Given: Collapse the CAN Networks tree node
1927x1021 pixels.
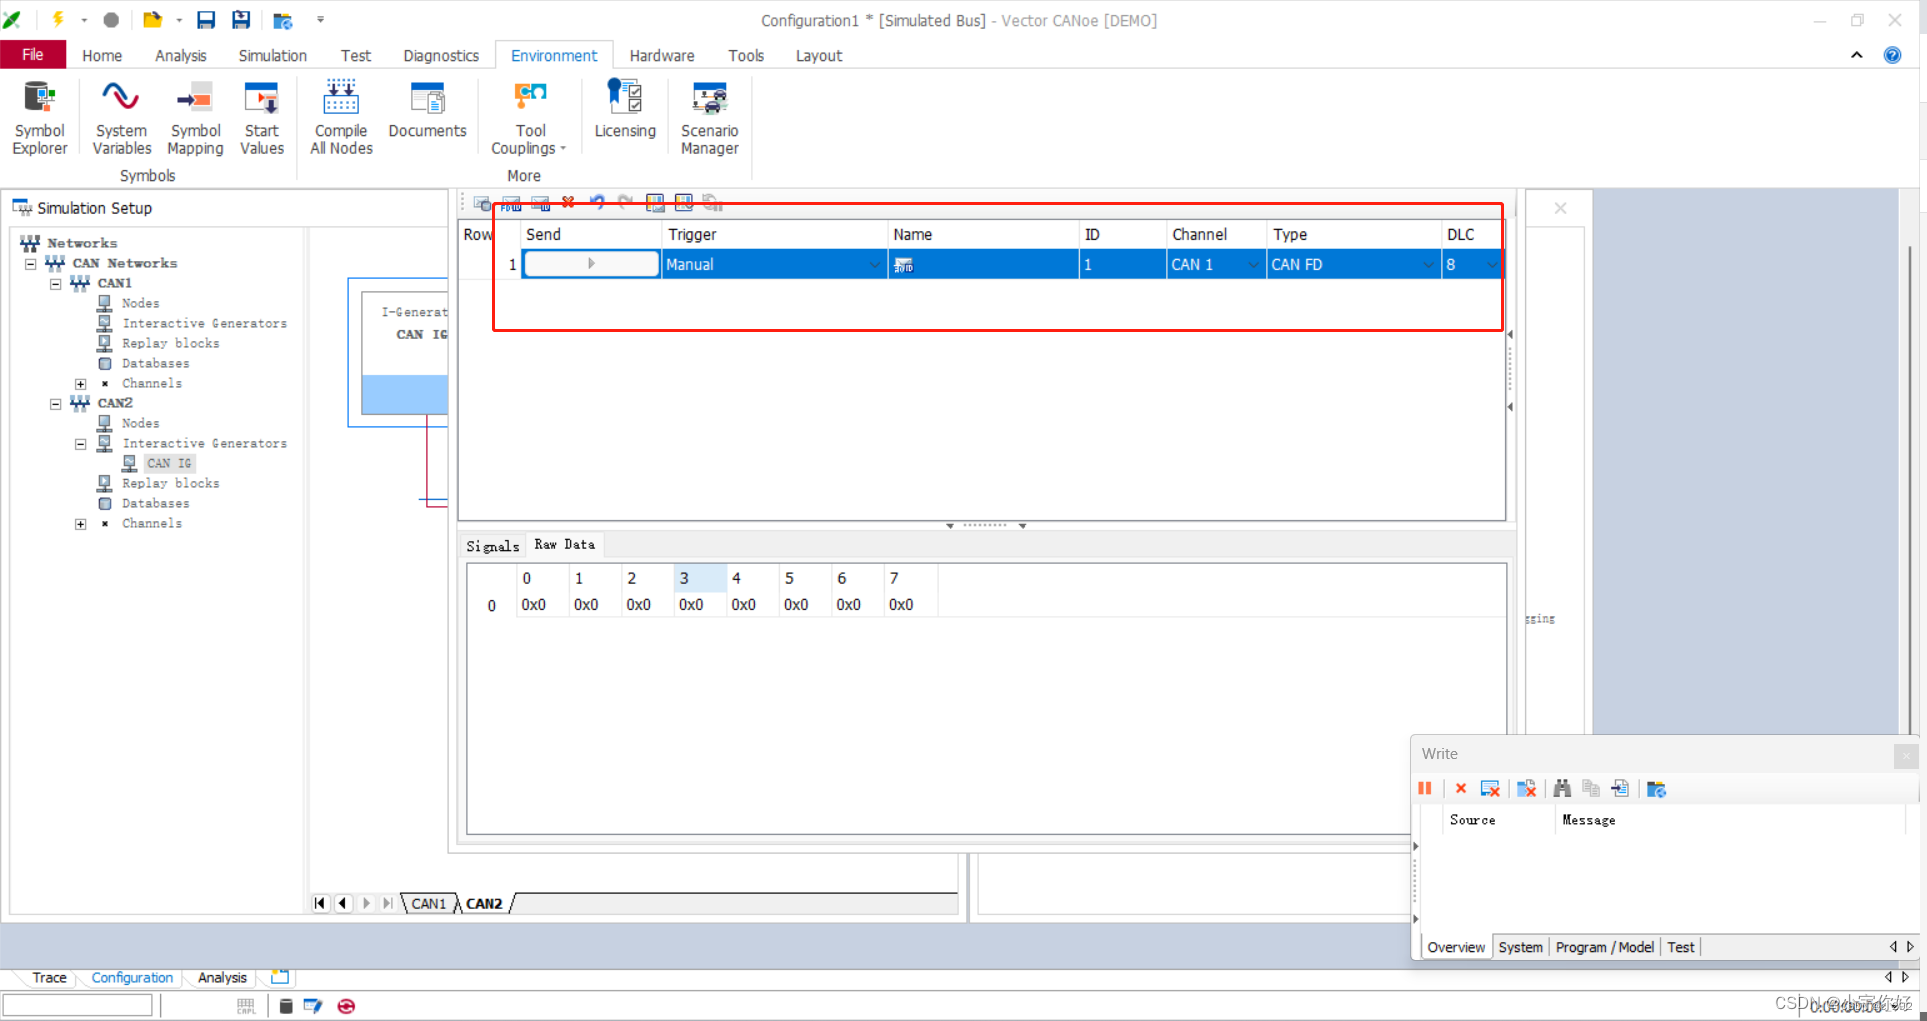Looking at the screenshot, I should tap(31, 264).
